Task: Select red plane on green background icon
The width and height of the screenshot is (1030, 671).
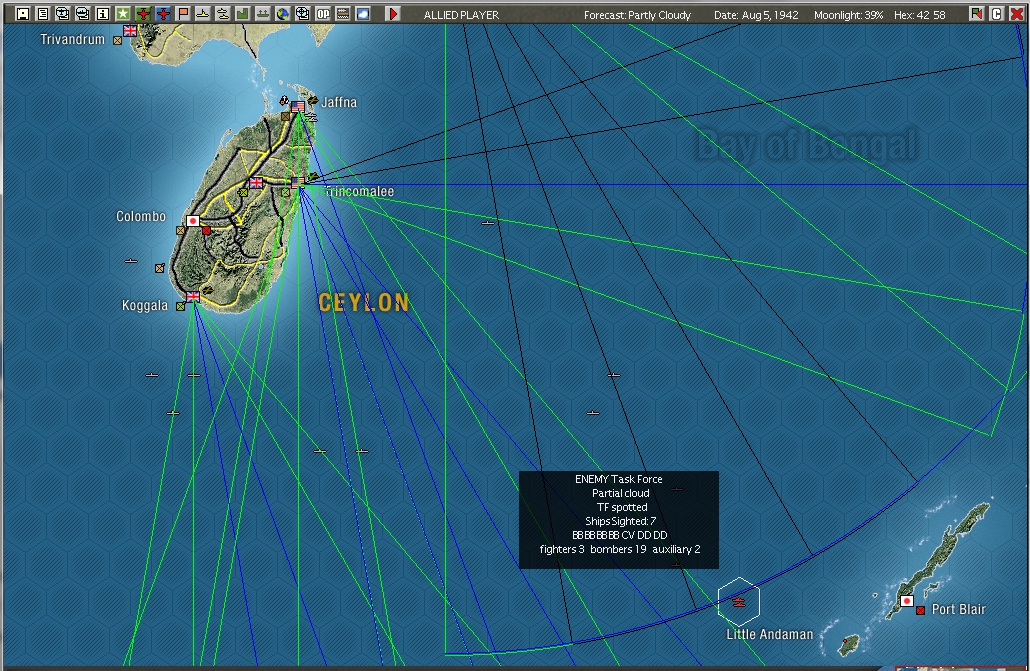Action: [143, 14]
